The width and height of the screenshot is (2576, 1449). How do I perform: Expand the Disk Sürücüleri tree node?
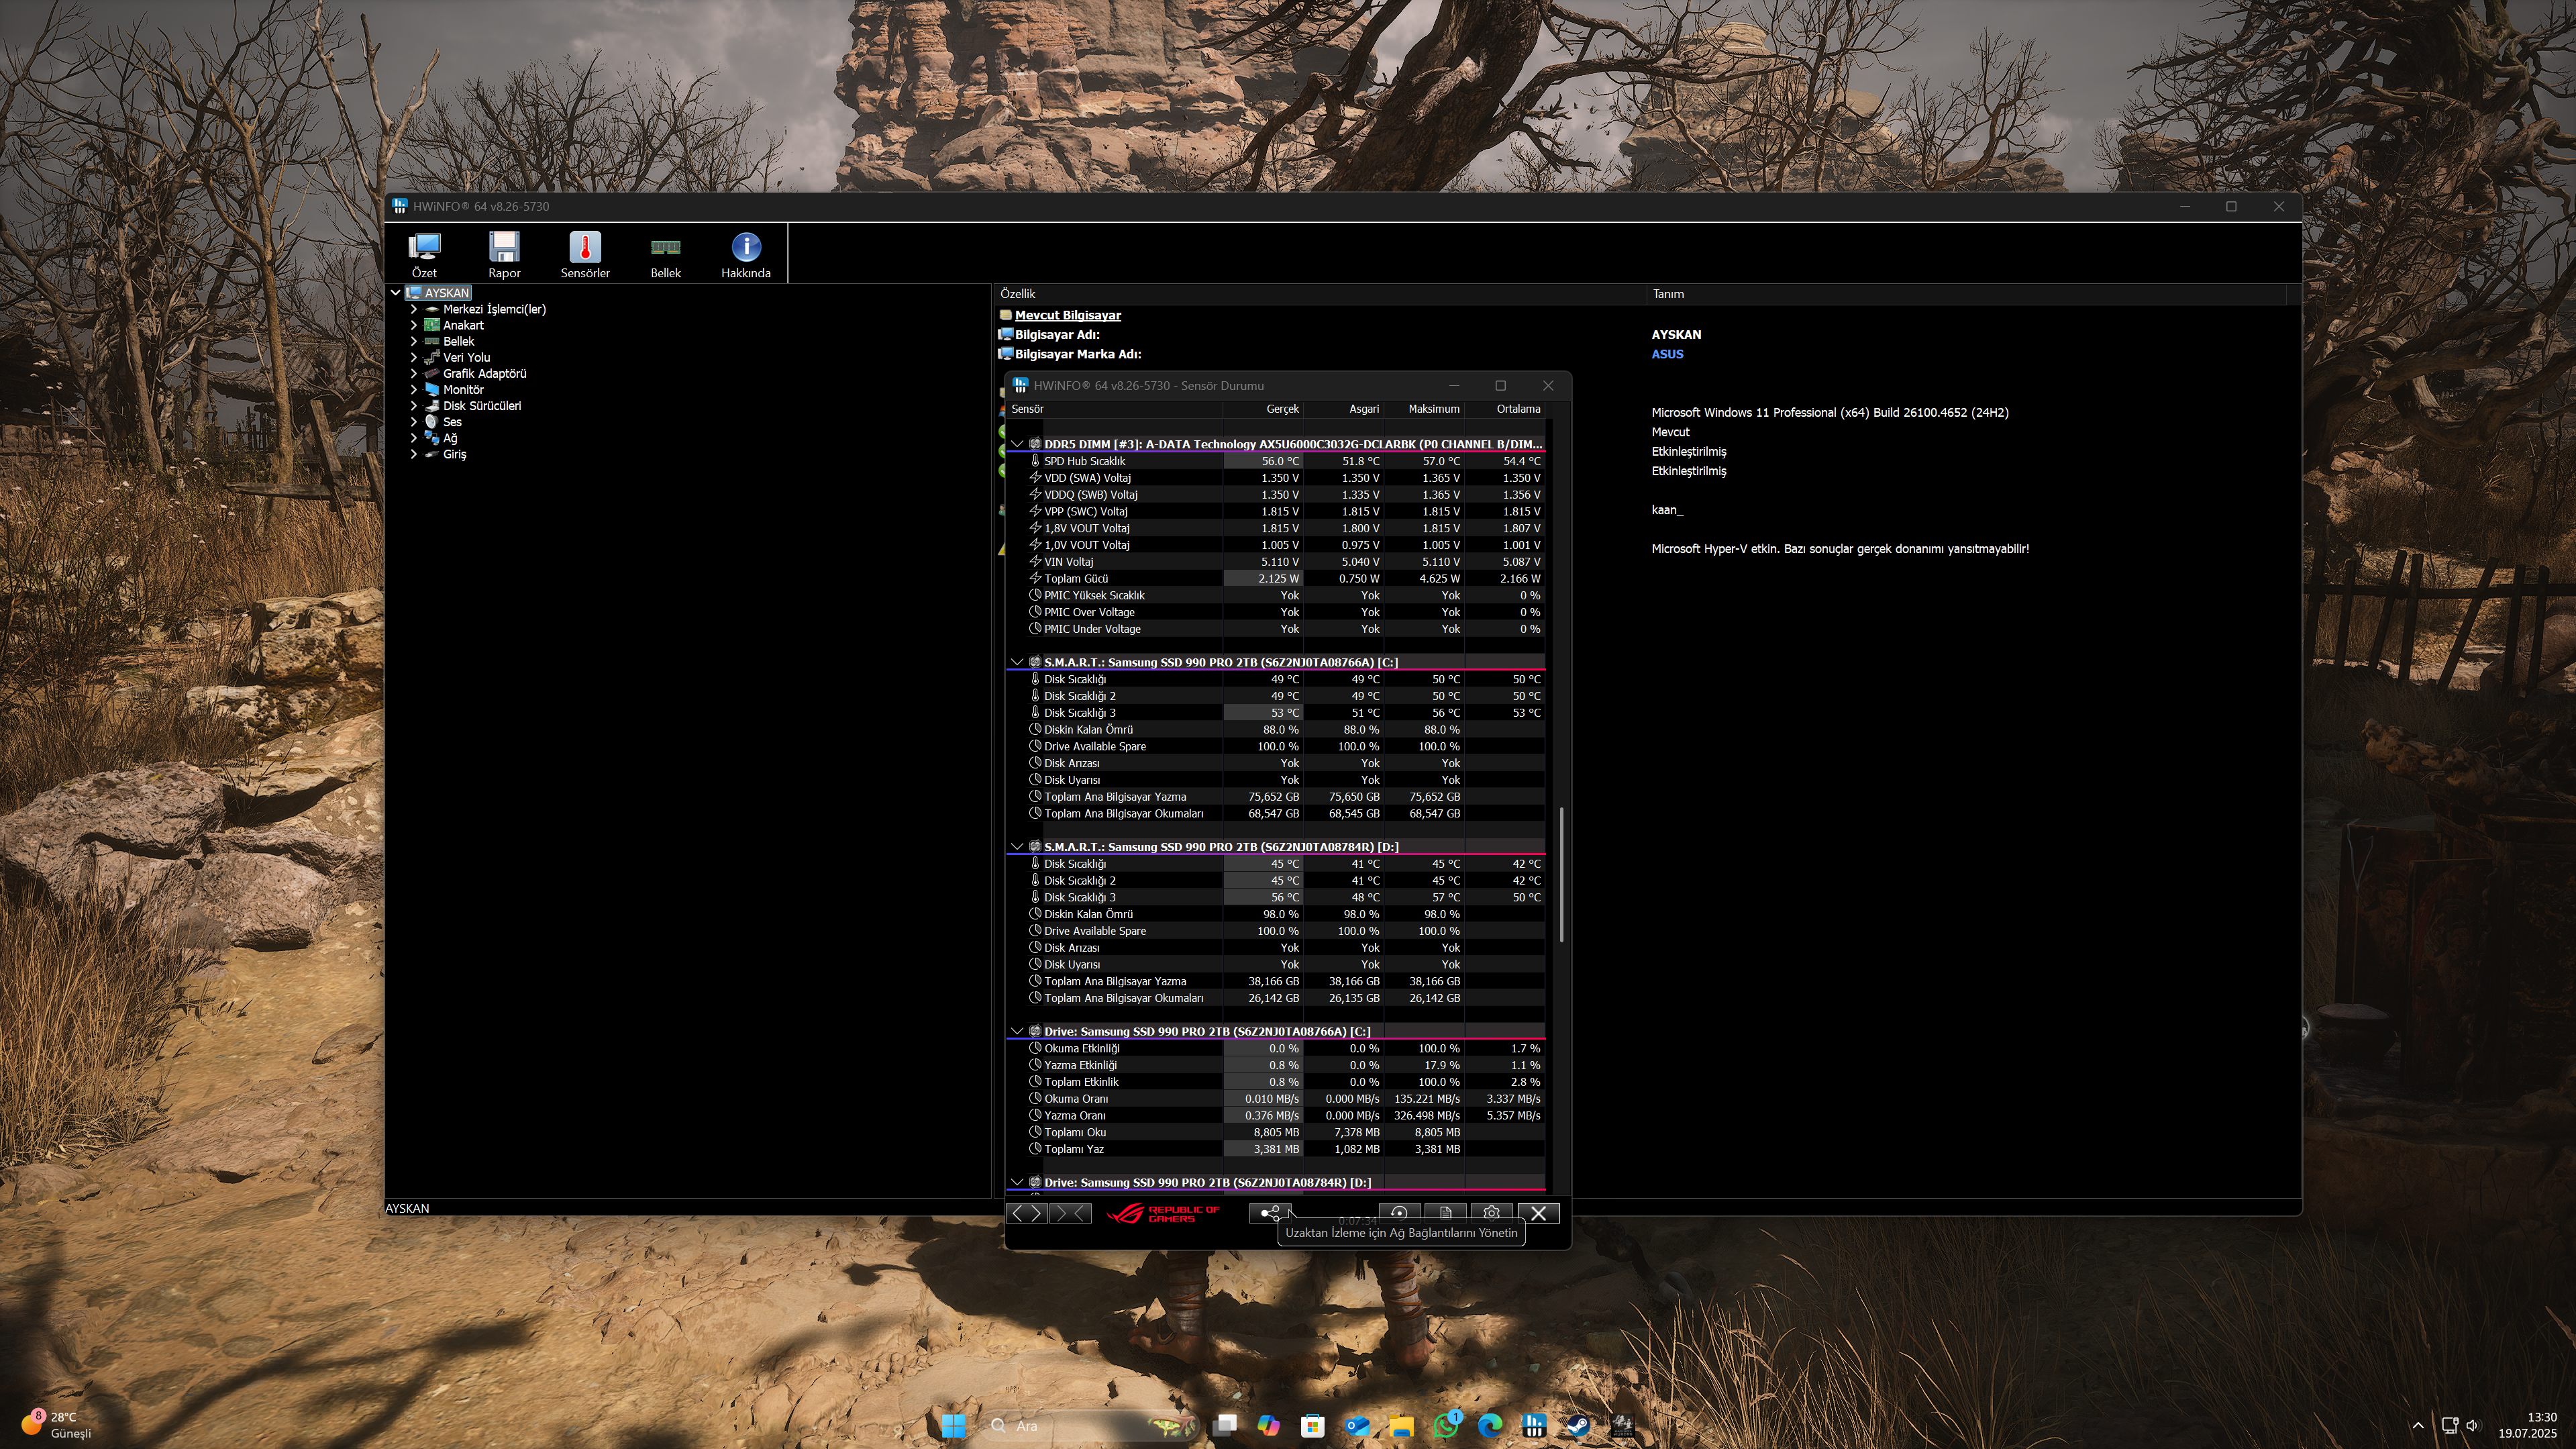pos(413,406)
